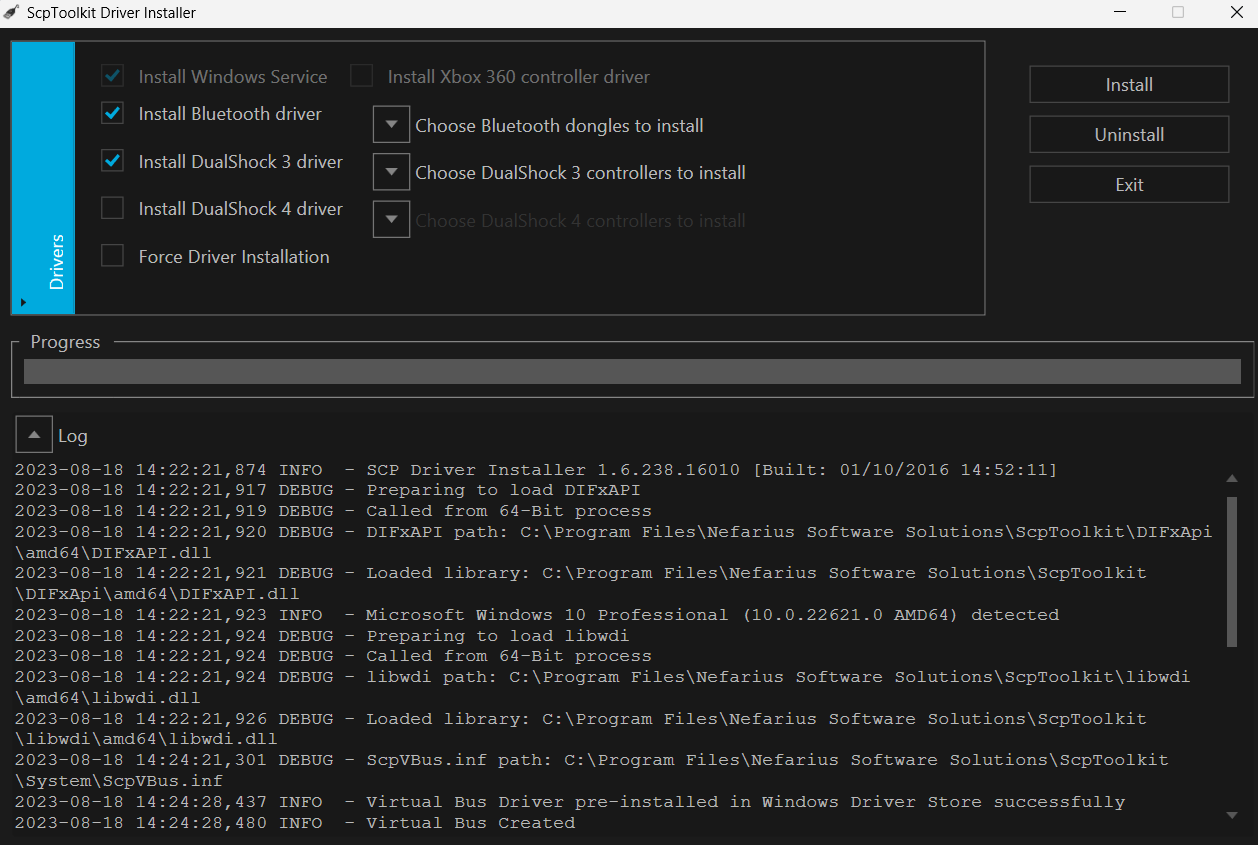Click the Uninstall button
This screenshot has width=1258, height=845.
coord(1129,134)
